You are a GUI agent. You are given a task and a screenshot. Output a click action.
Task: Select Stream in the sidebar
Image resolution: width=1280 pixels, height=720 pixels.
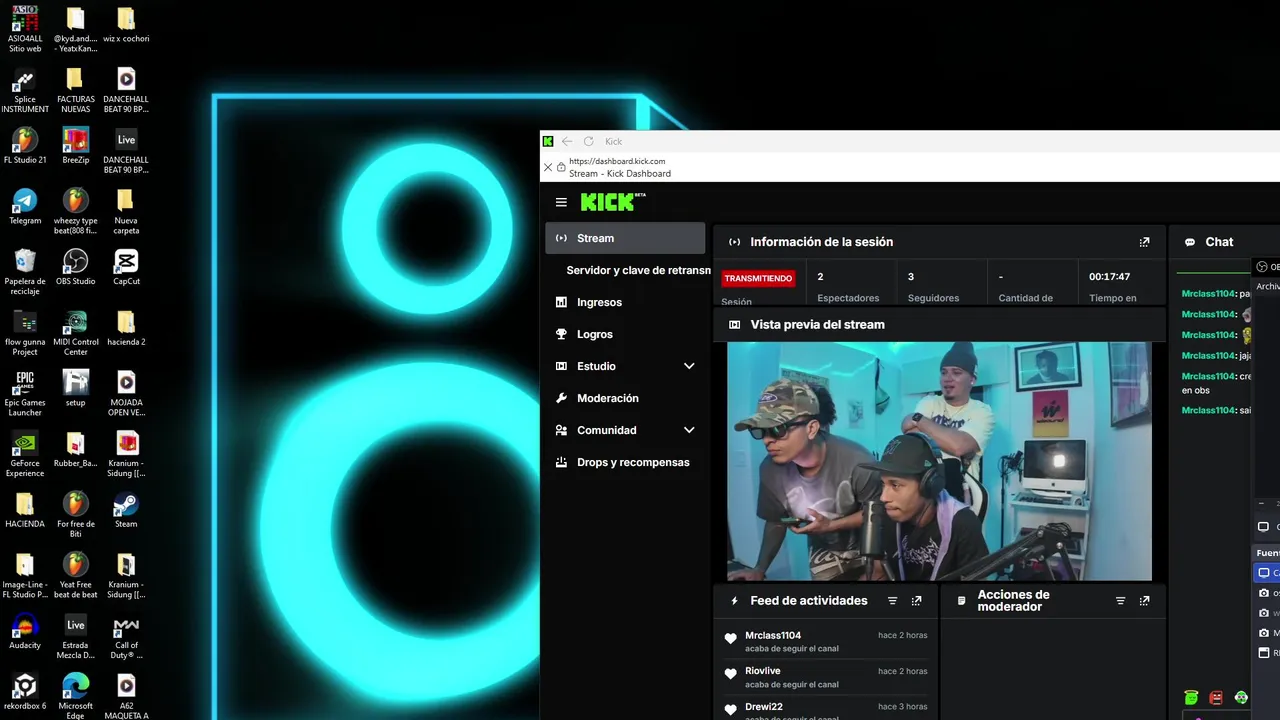coord(625,238)
